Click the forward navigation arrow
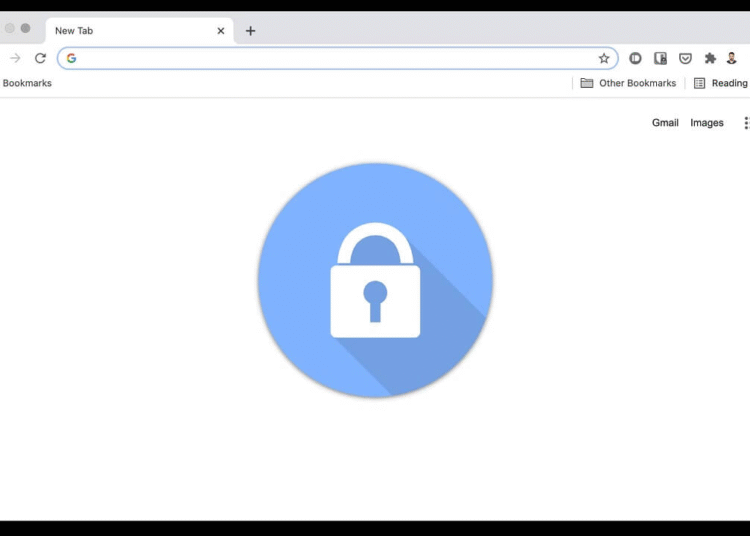750x536 pixels. [15, 58]
